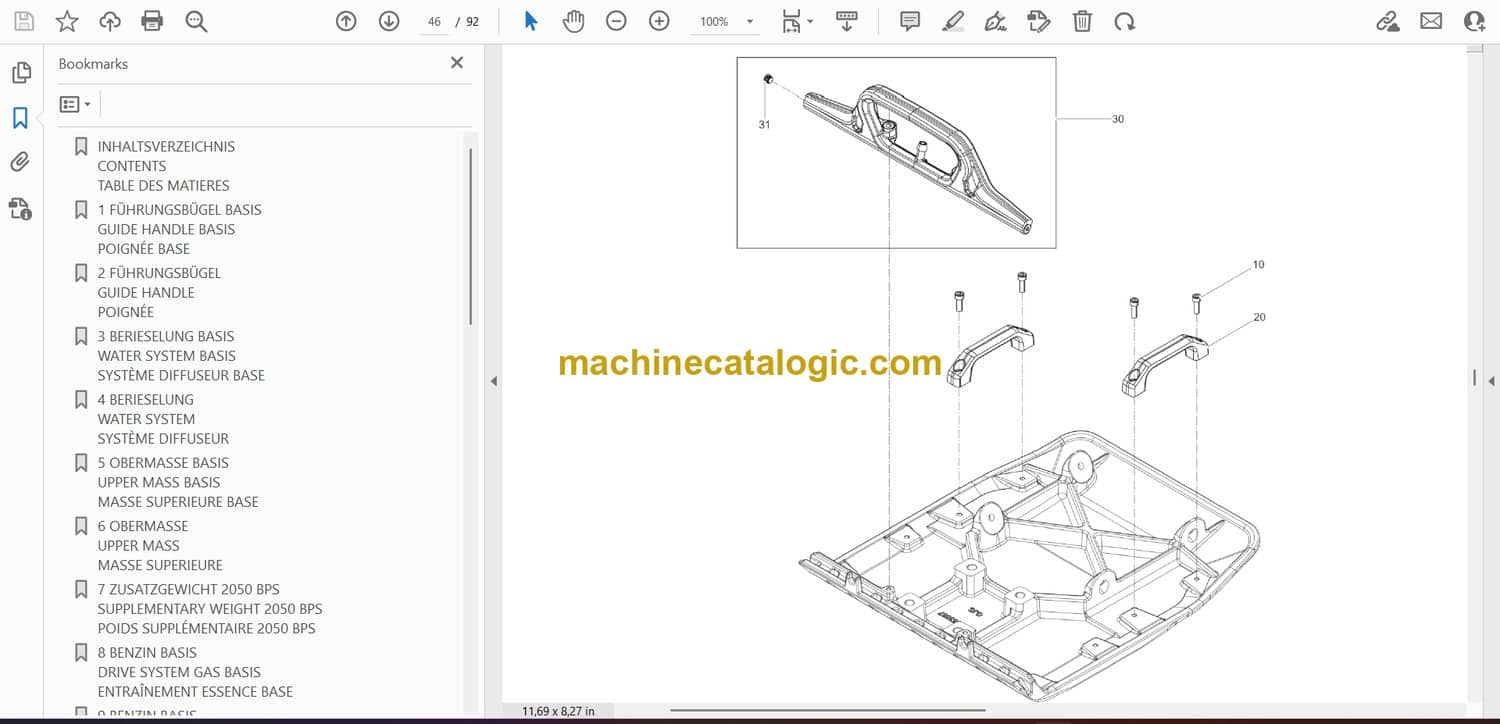1500x724 pixels.
Task: Click the Delete trash icon
Action: click(x=1082, y=21)
